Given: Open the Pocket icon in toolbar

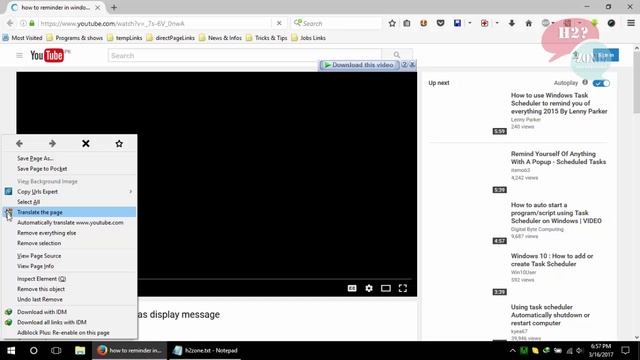Looking at the screenshot, I should pos(440,23).
